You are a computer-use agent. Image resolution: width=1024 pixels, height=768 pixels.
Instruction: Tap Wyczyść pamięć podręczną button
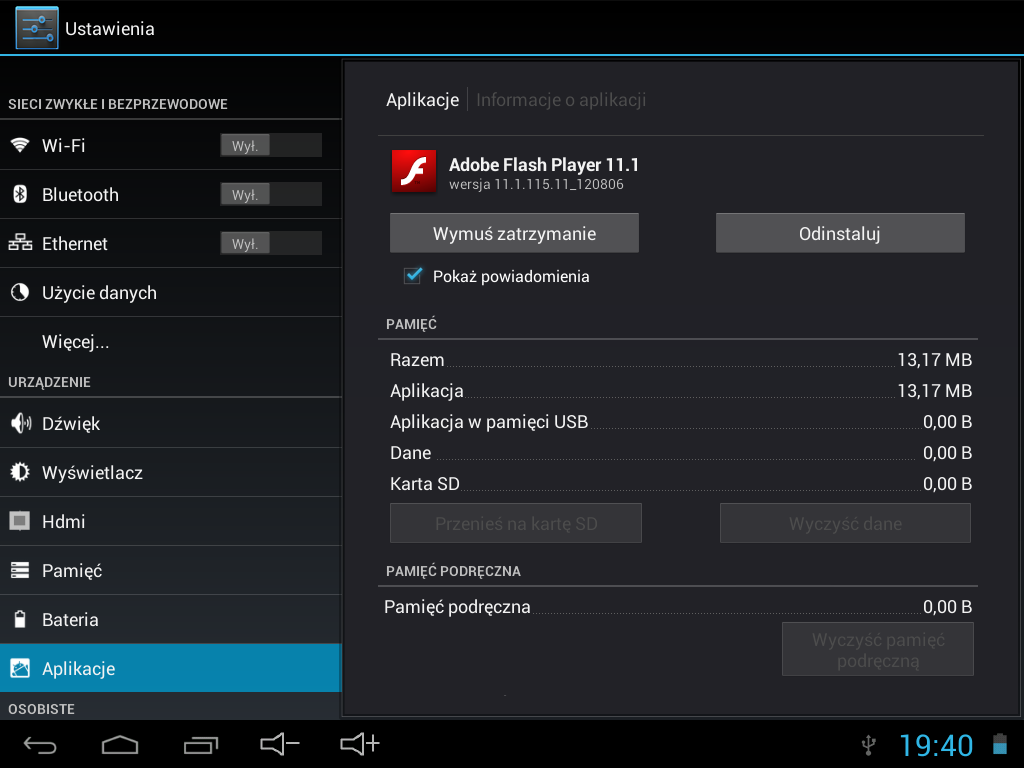pyautogui.click(x=878, y=649)
